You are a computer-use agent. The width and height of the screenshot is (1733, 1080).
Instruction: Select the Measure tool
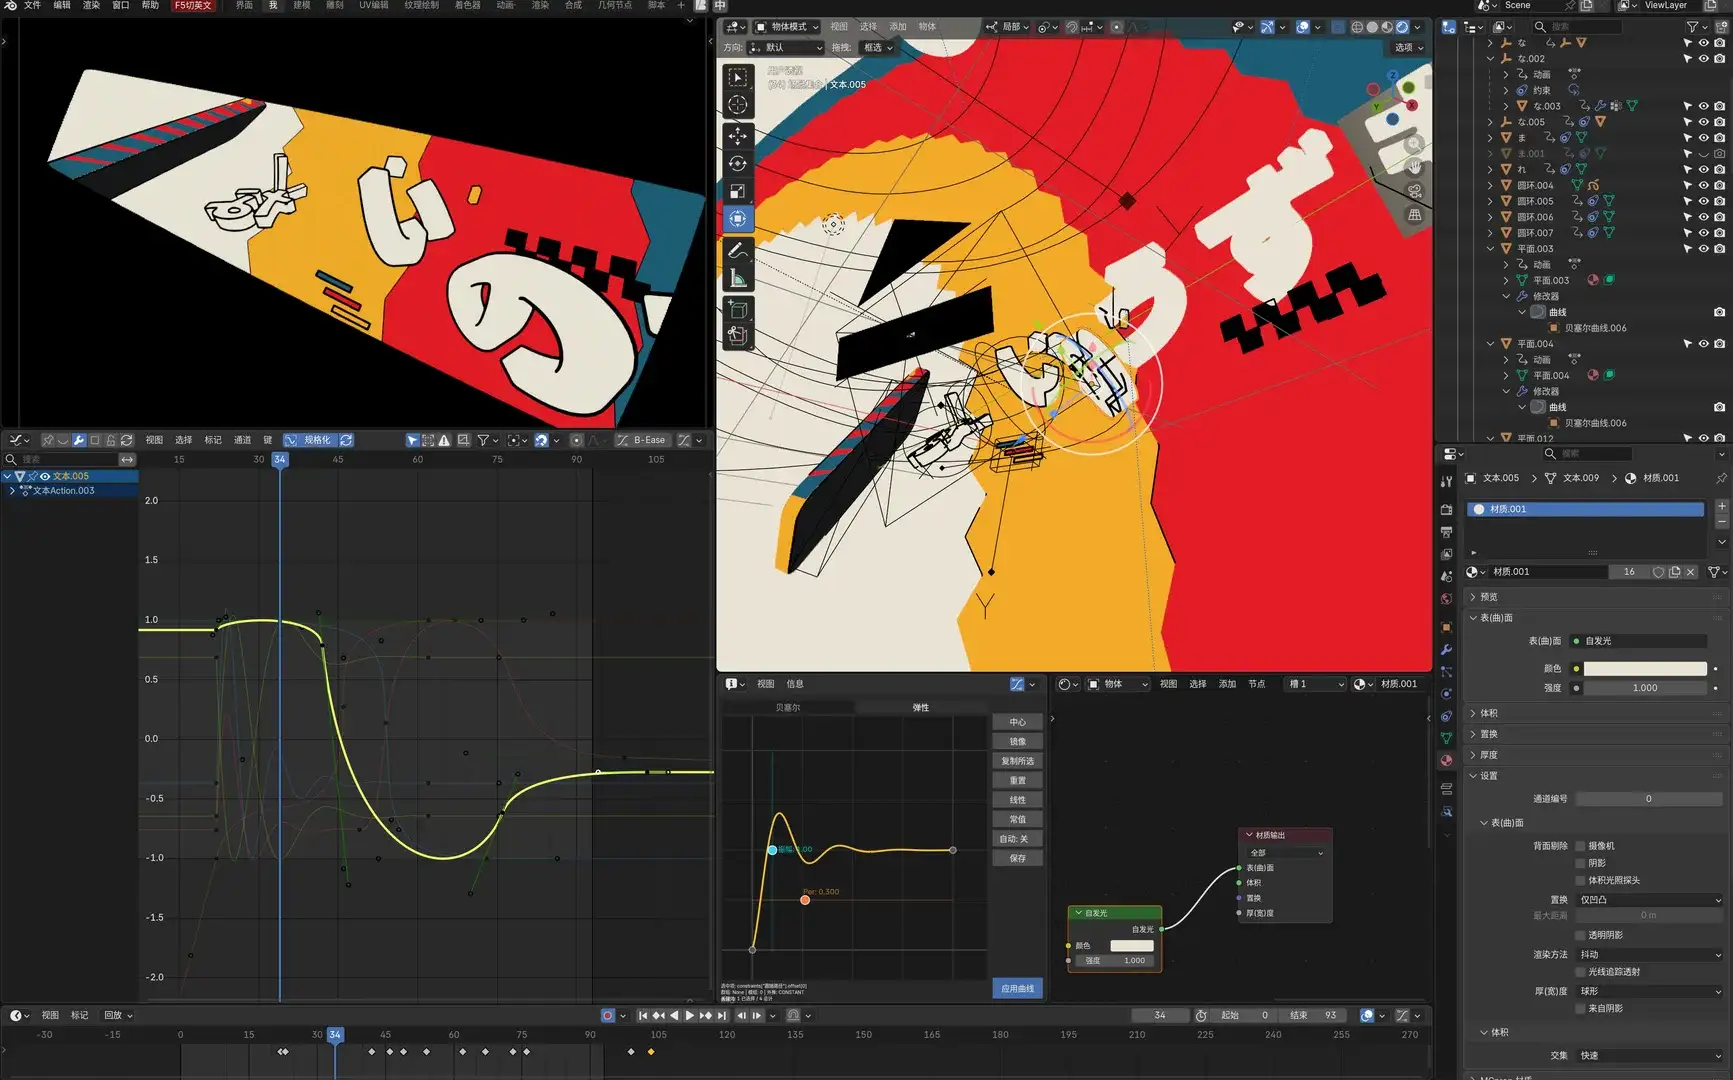737,276
